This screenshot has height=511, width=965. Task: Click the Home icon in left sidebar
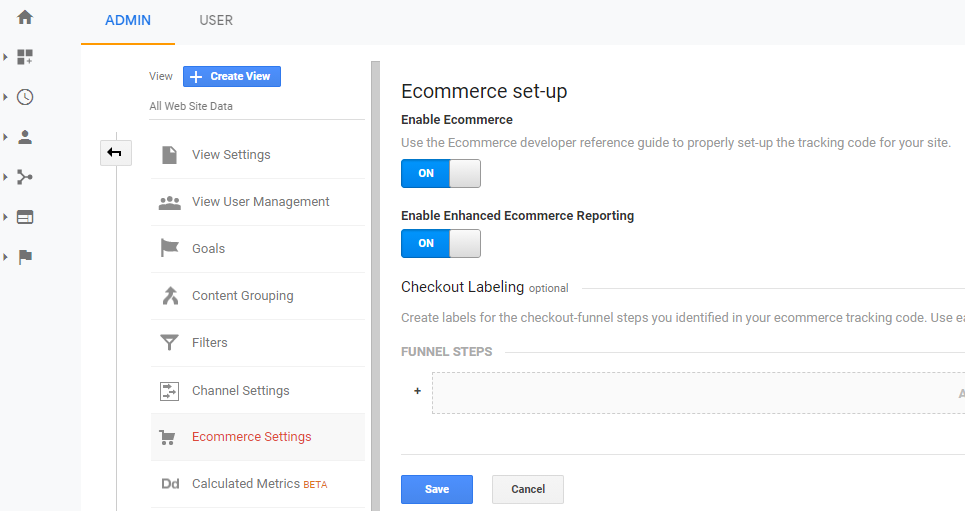coord(25,17)
